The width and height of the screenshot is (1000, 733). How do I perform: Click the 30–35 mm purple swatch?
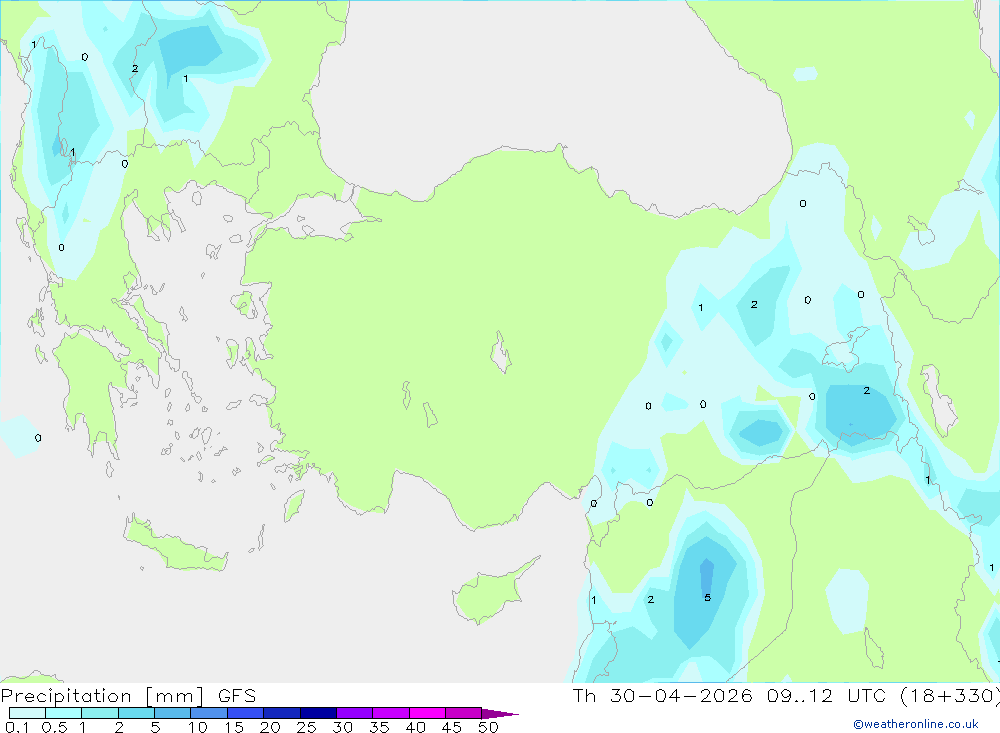tap(354, 713)
